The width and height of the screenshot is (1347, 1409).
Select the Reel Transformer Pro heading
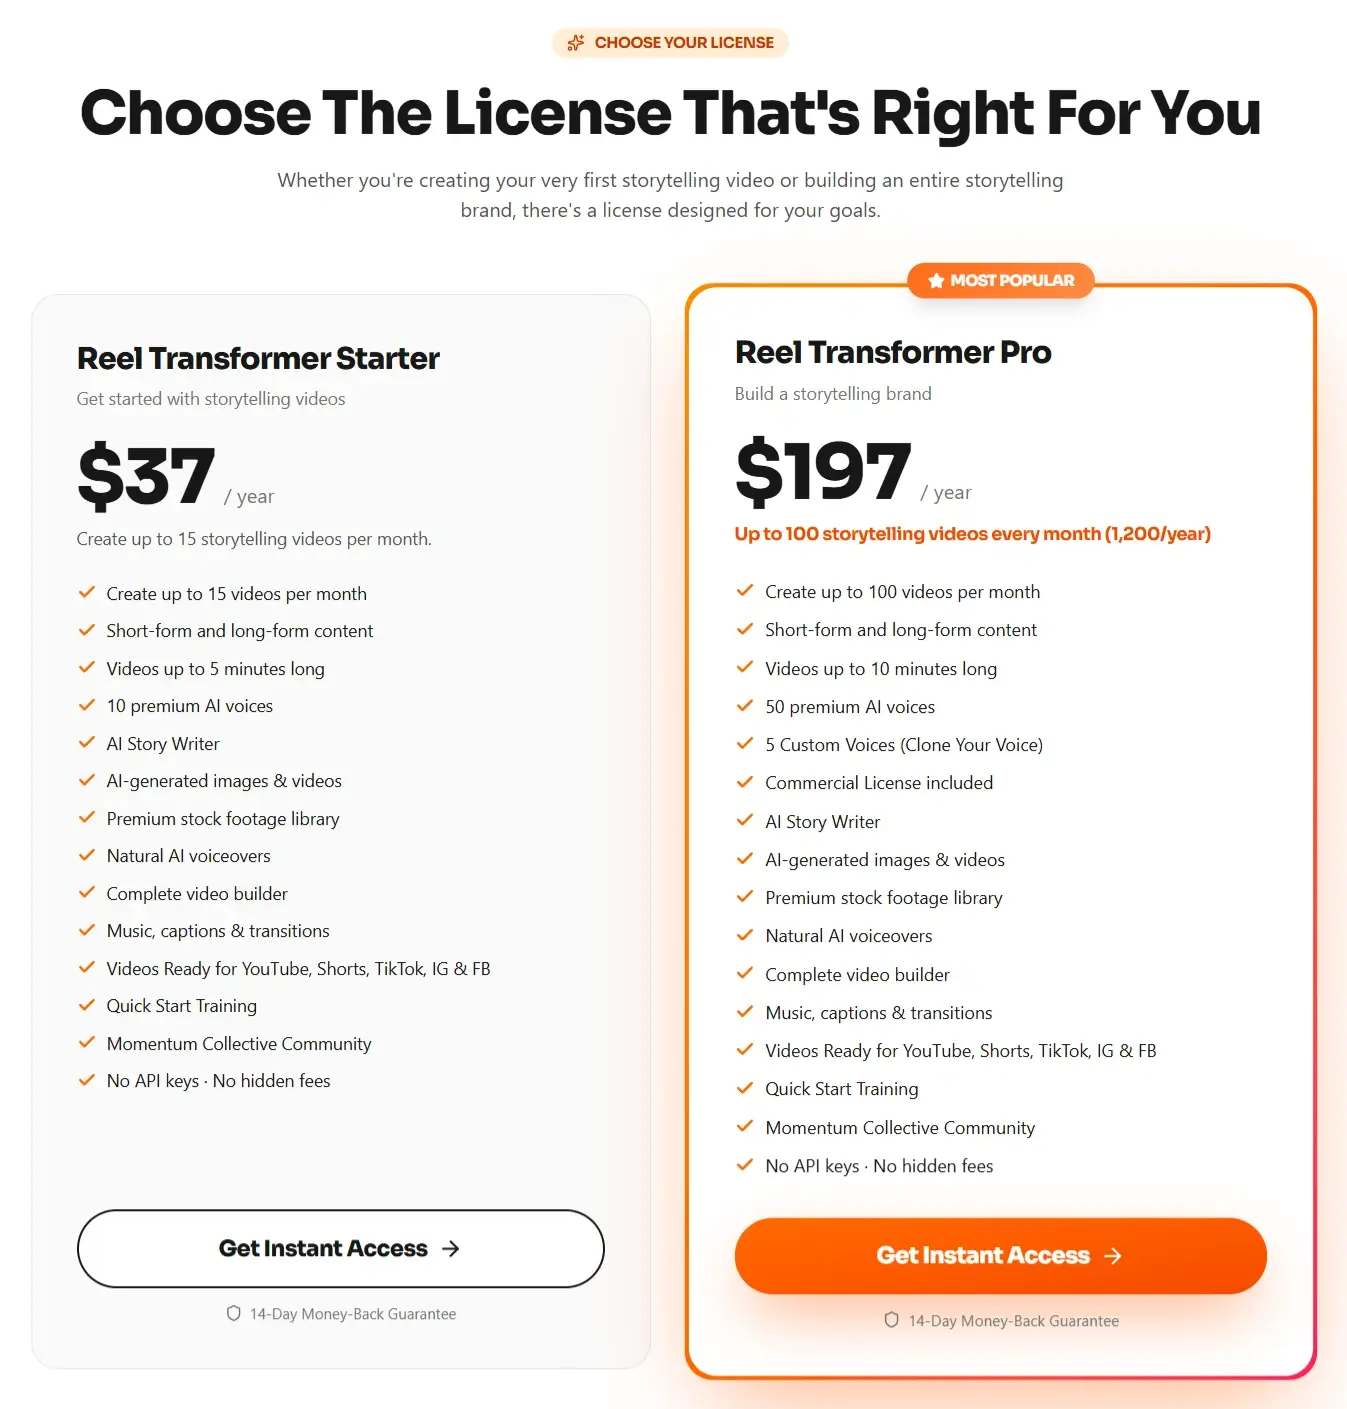point(893,352)
